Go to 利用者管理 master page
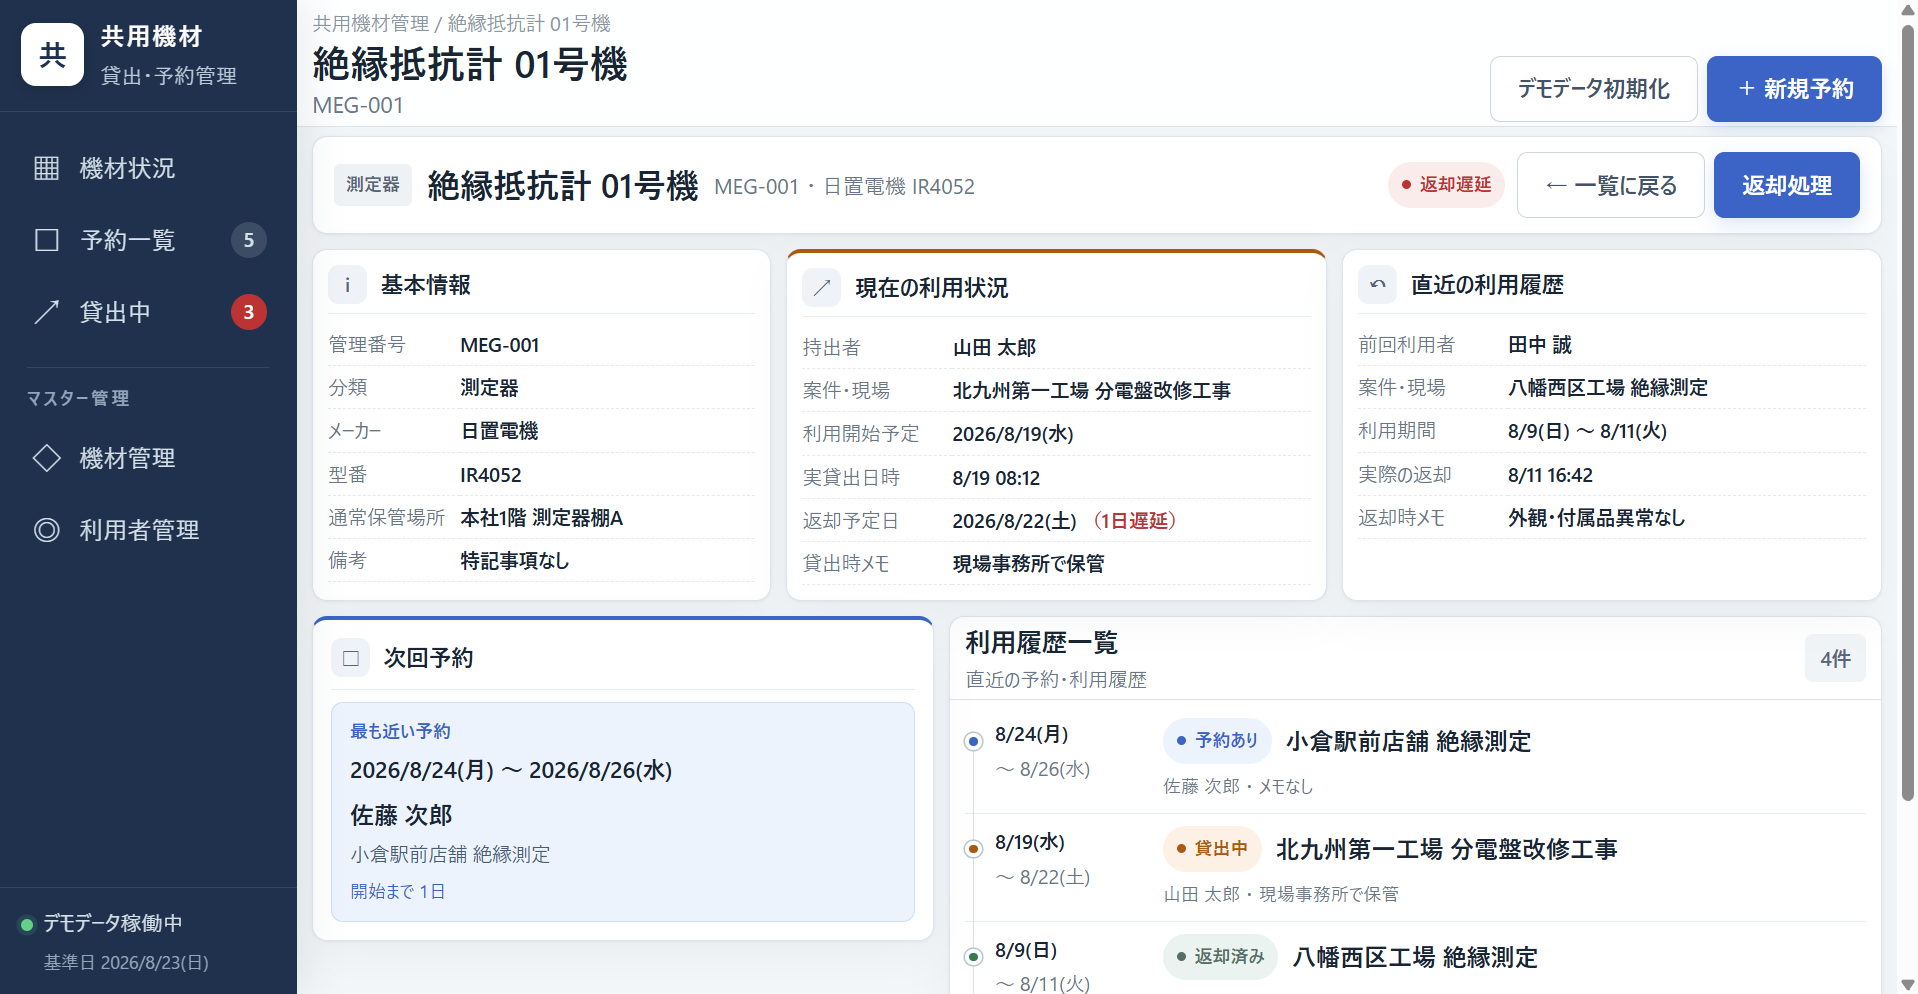The image size is (1918, 994). coord(148,530)
